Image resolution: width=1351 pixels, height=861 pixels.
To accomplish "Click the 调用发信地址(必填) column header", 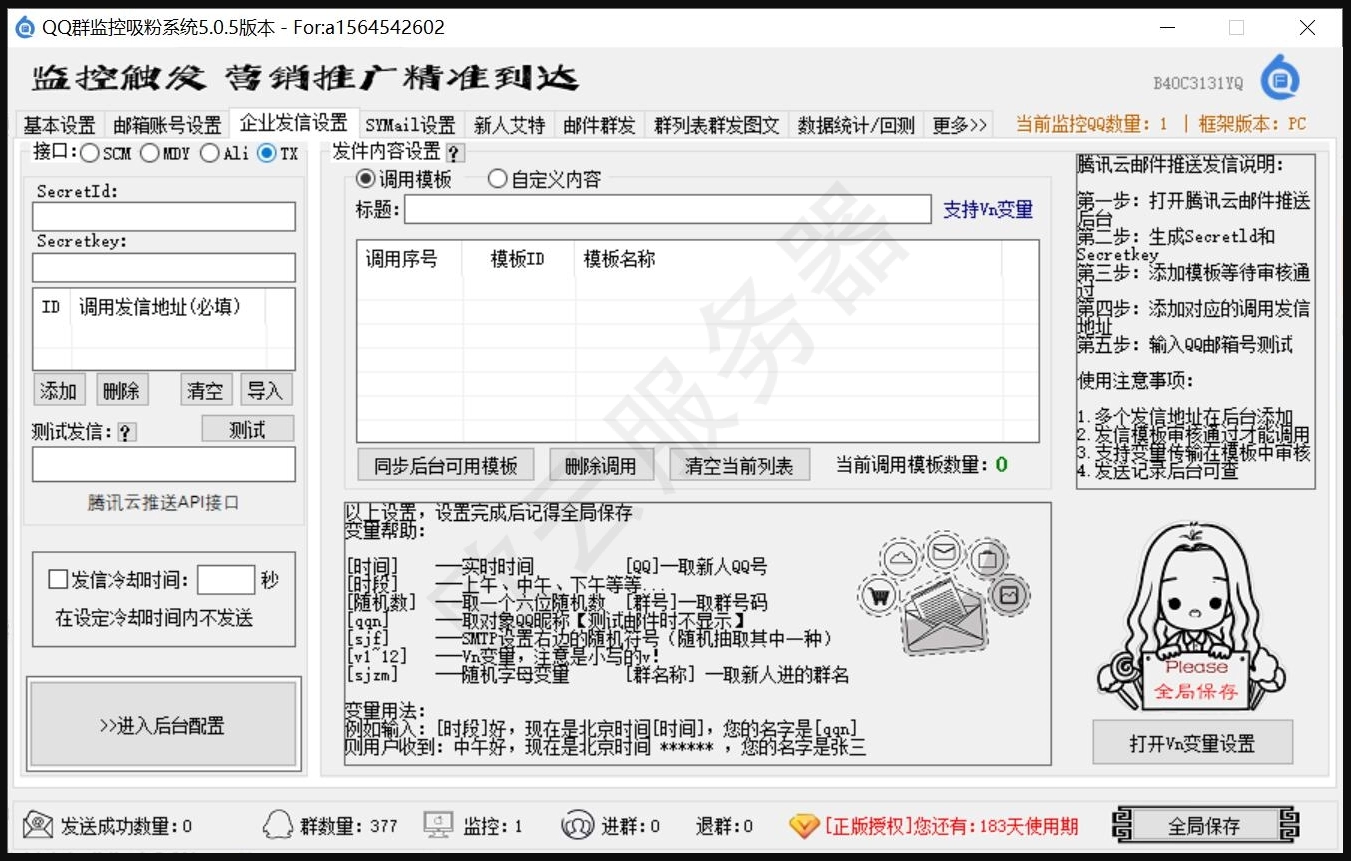I will [x=168, y=307].
